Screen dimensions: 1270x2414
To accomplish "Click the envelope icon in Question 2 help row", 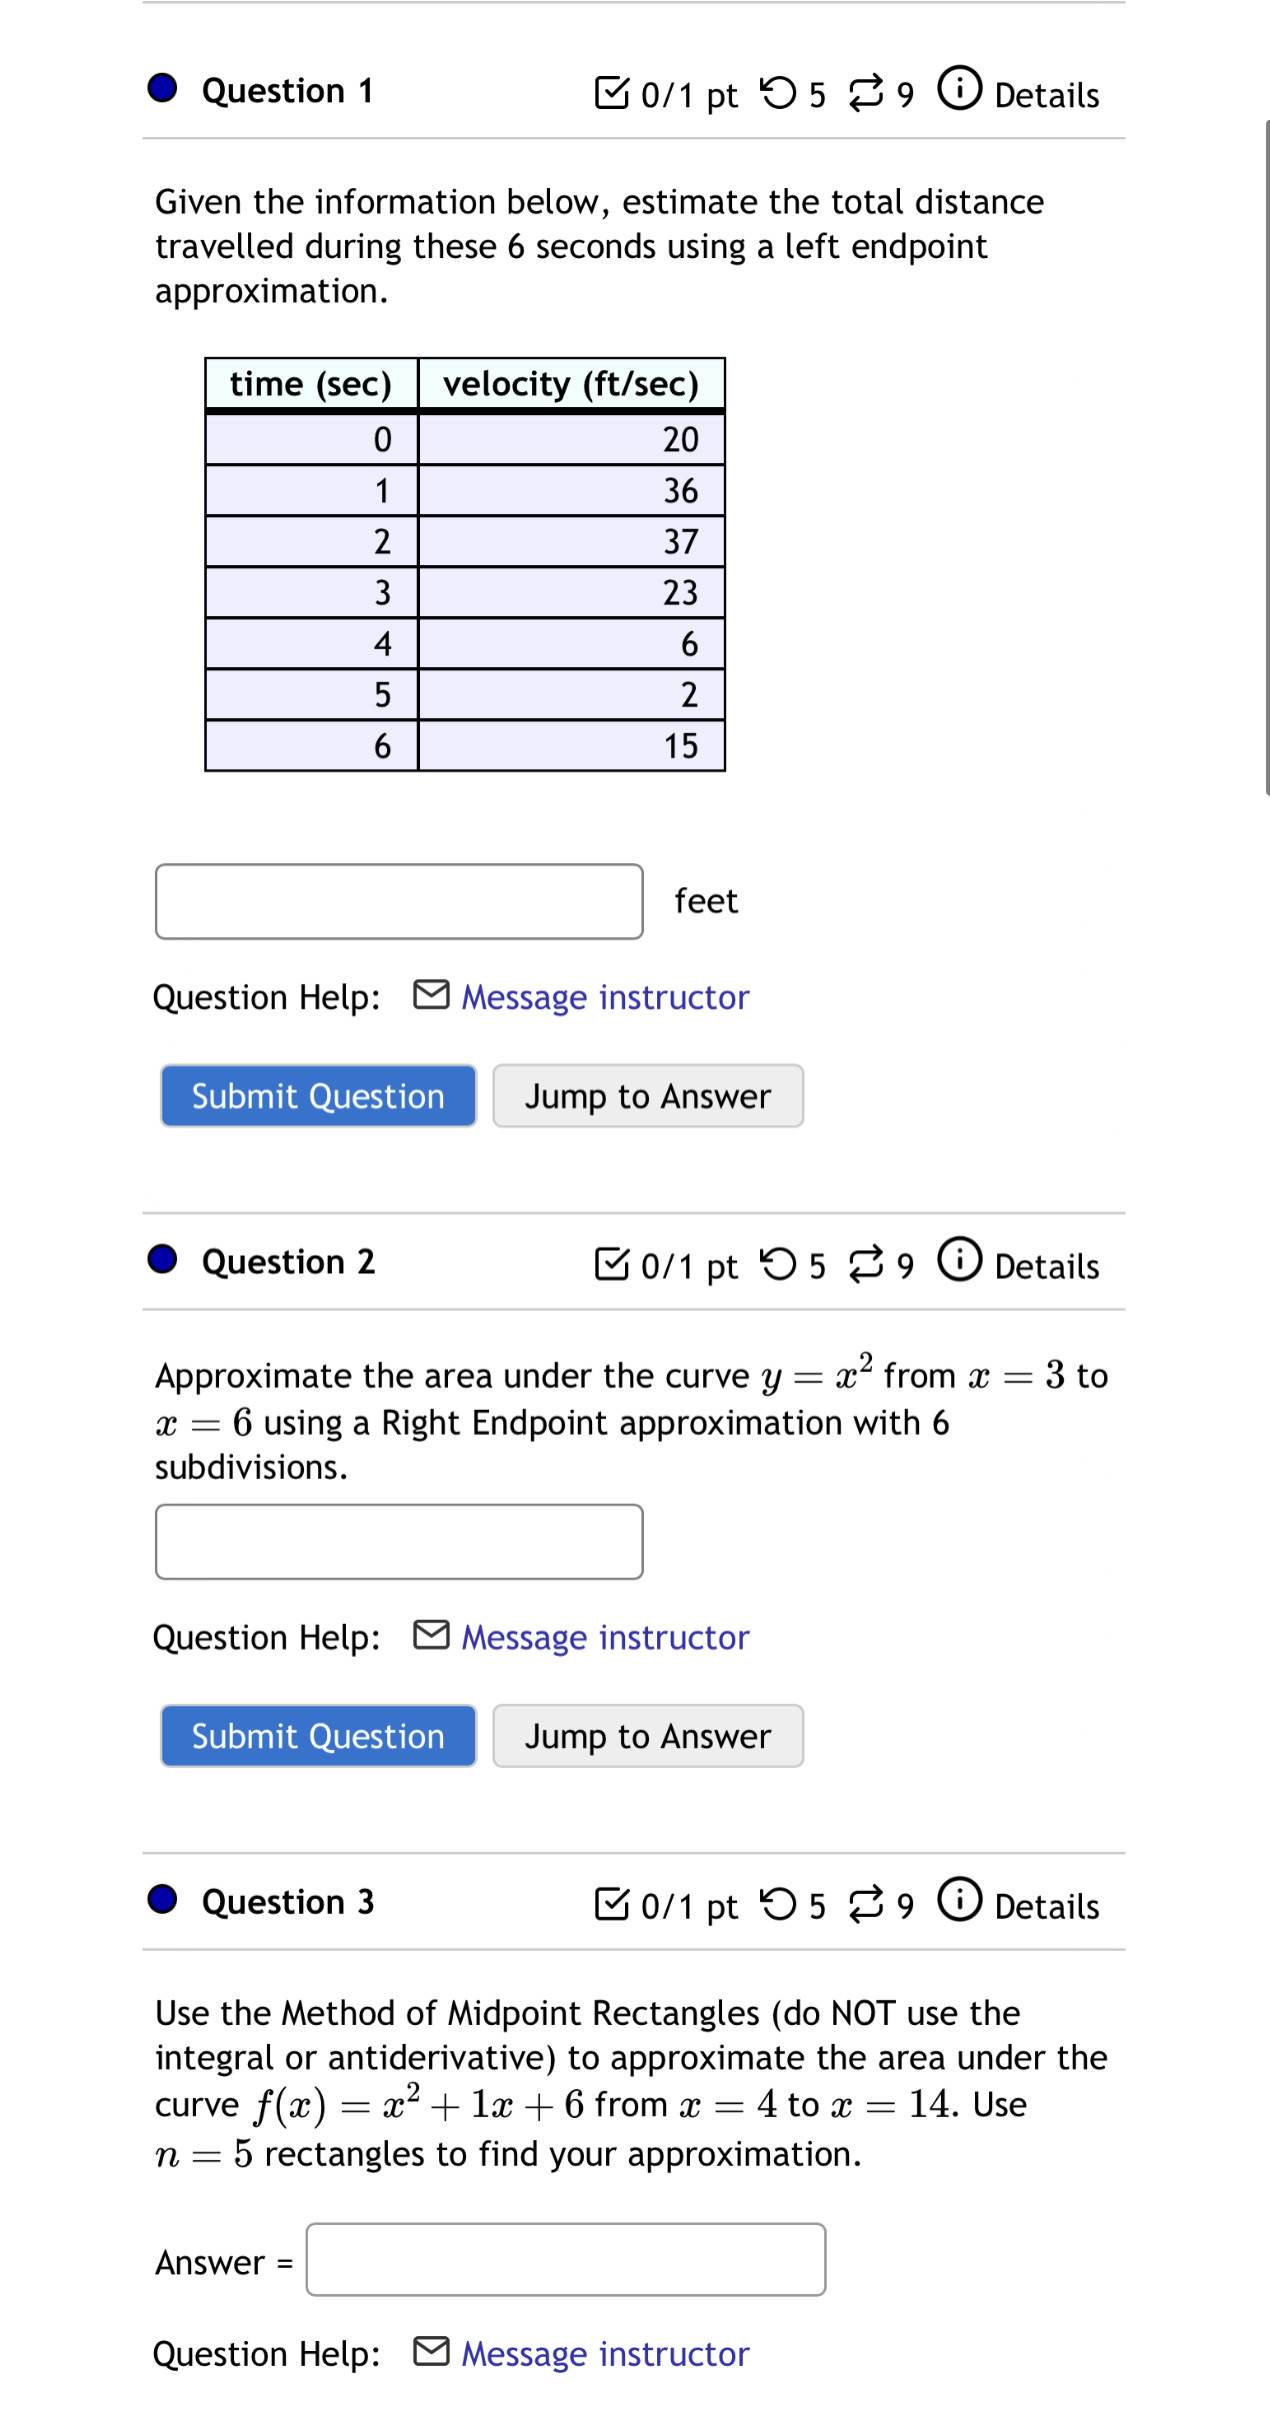I will [x=432, y=1636].
